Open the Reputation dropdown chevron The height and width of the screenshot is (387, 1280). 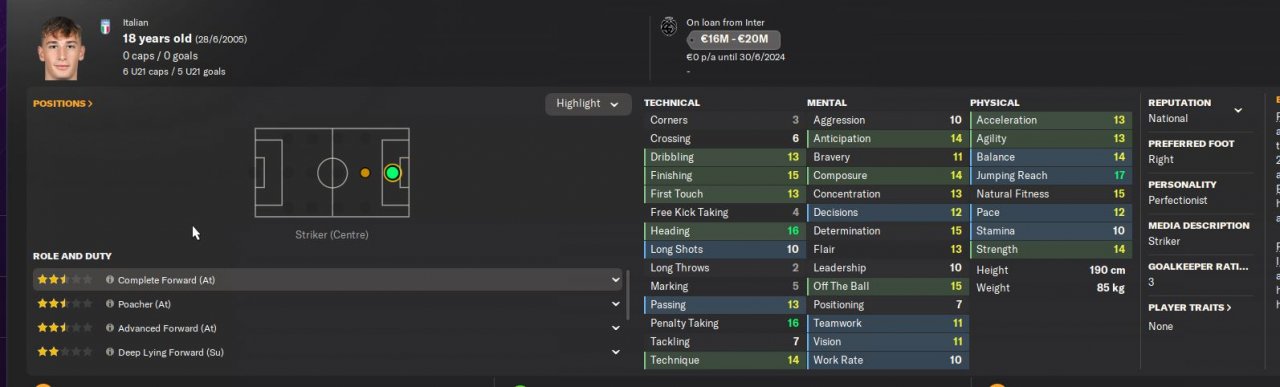(1238, 110)
